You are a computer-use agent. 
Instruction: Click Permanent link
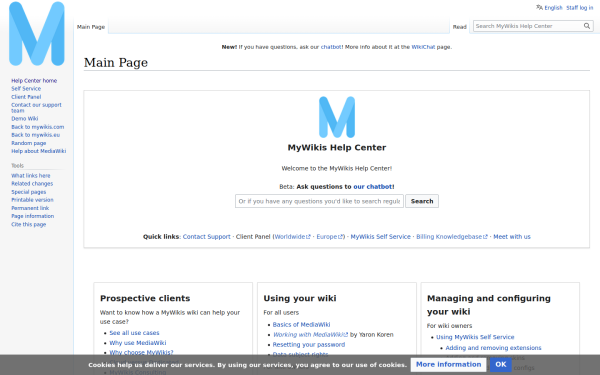pyautogui.click(x=30, y=208)
